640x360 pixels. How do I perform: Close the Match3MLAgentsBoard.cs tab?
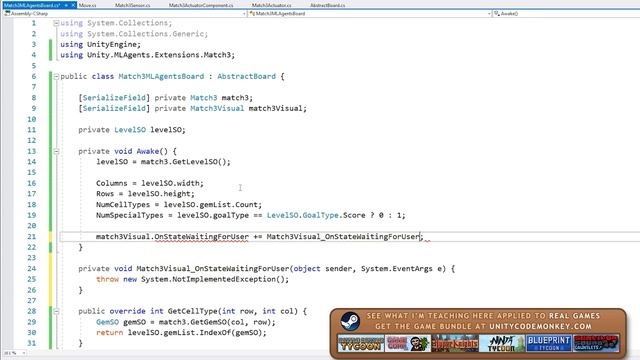point(73,5)
